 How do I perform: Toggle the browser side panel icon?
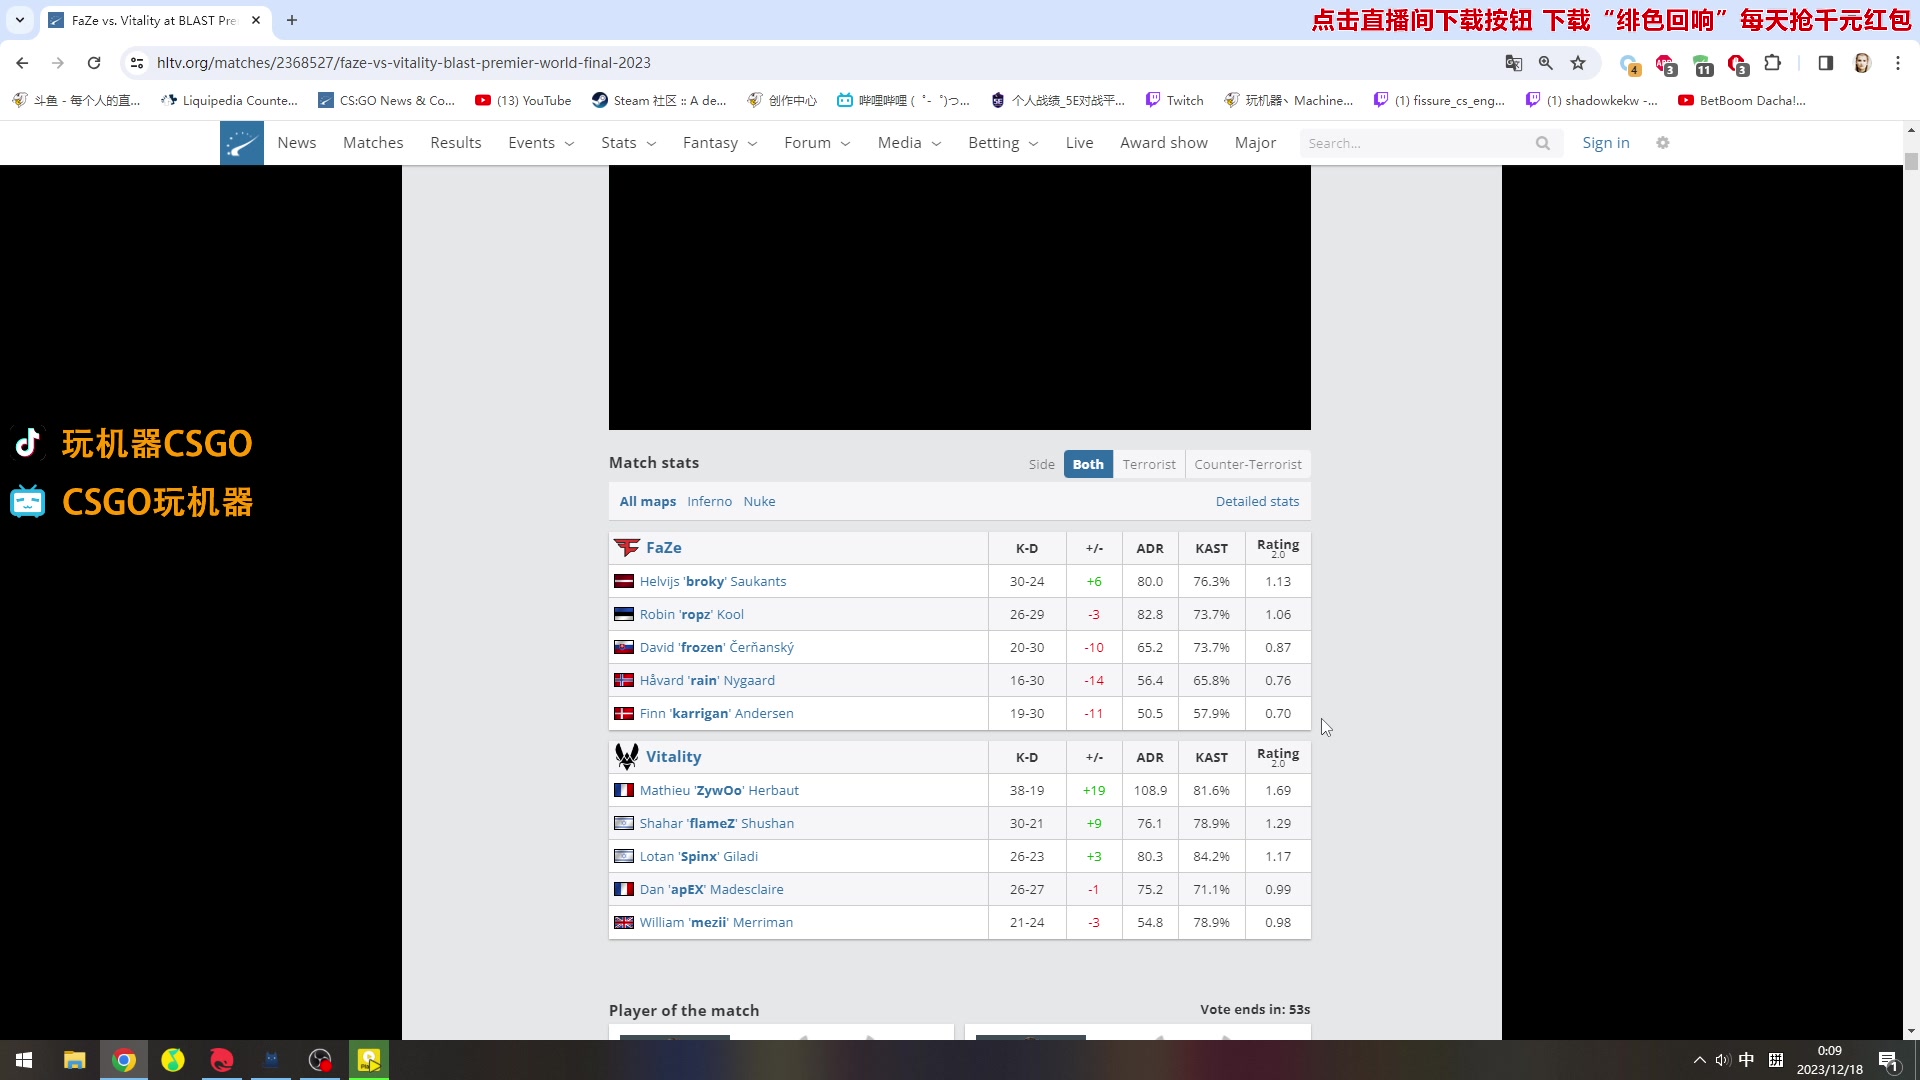coord(1825,63)
